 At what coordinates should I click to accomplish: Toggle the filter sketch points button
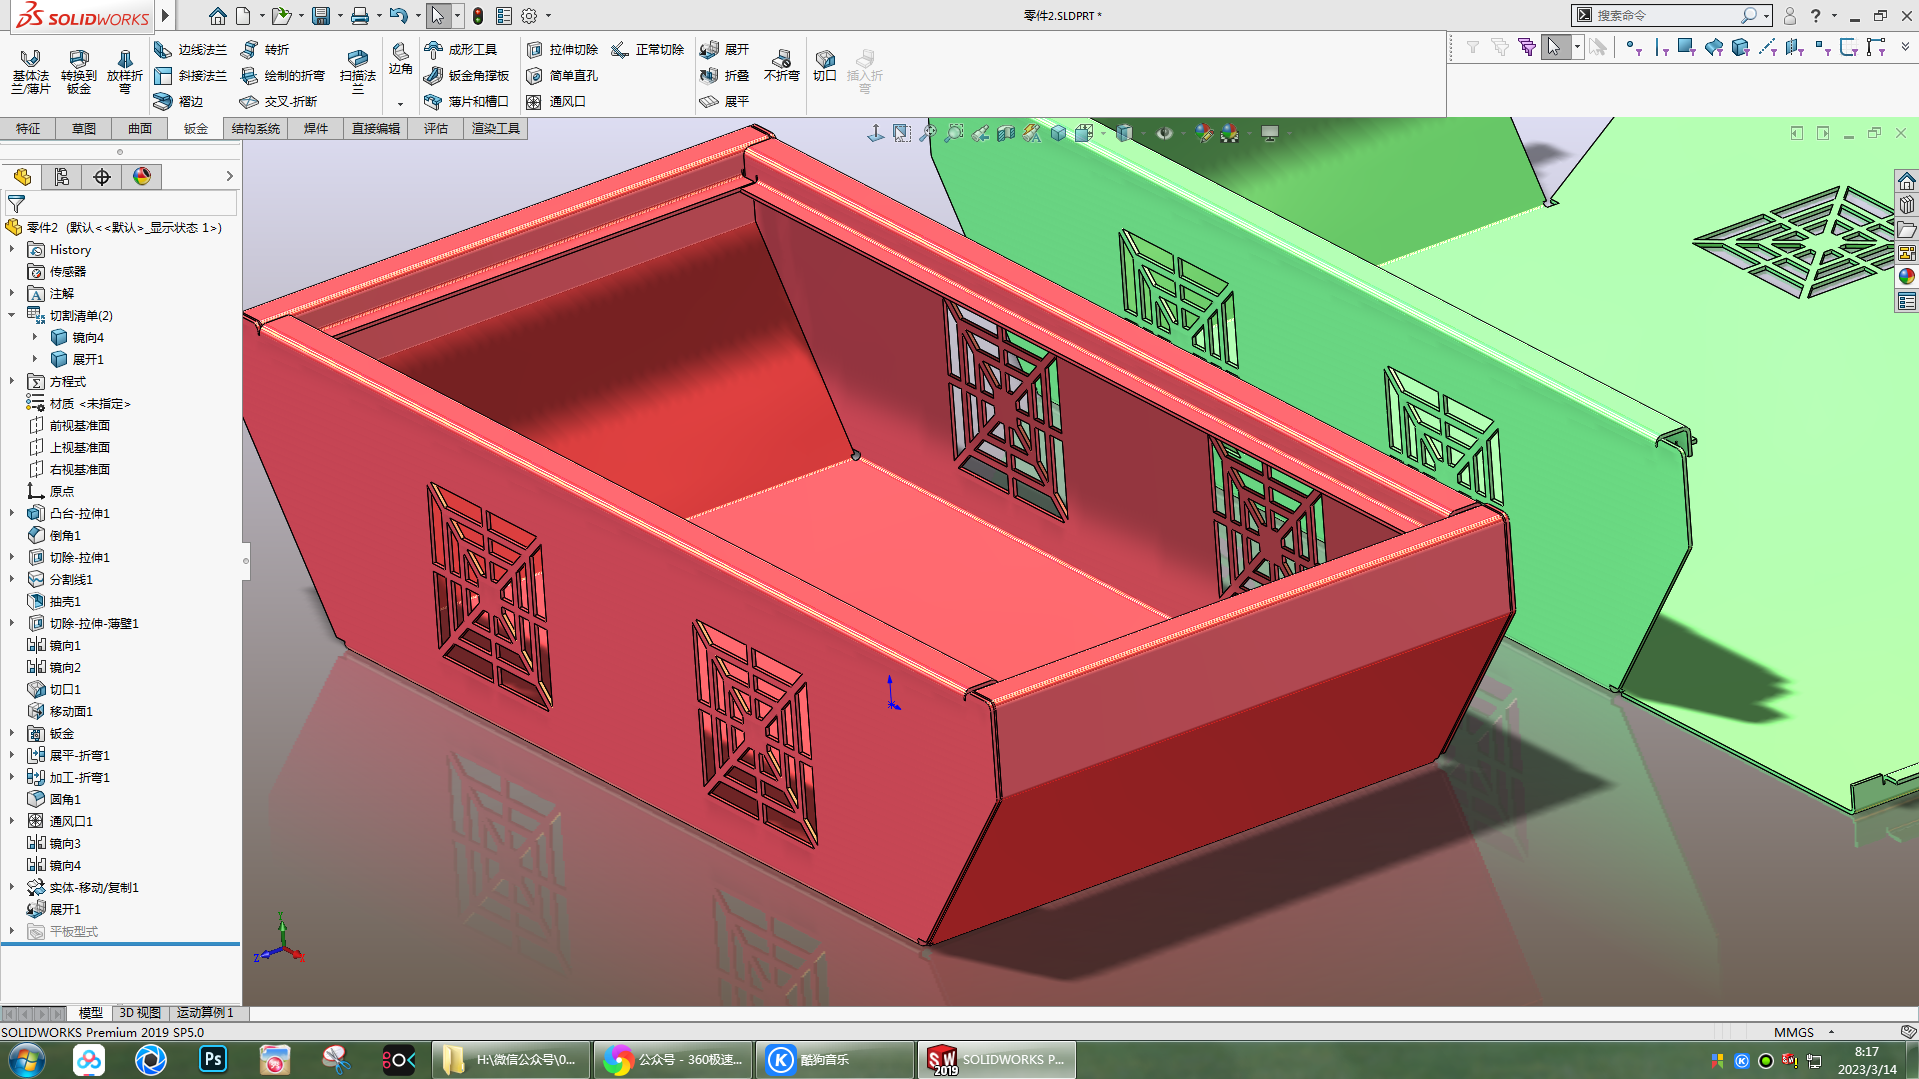pyautogui.click(x=1822, y=47)
